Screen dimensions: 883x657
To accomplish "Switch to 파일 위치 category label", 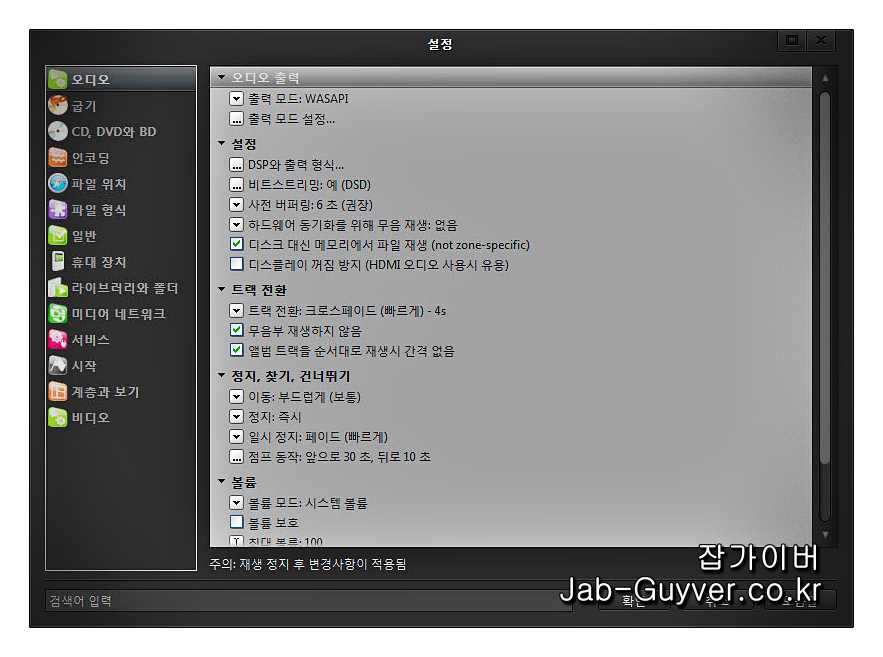I will (x=99, y=184).
